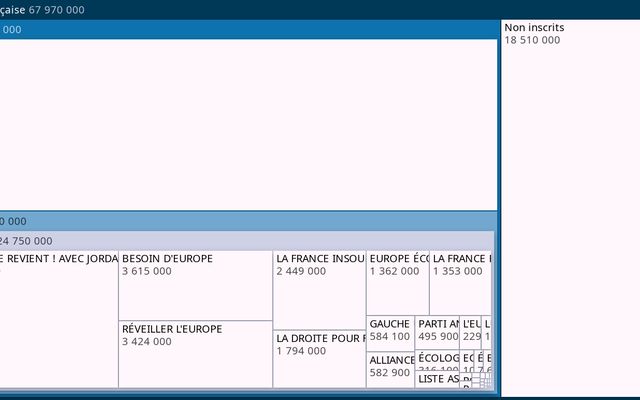Open the LA DROITE POUR tile
The width and height of the screenshot is (640, 400).
(319, 359)
